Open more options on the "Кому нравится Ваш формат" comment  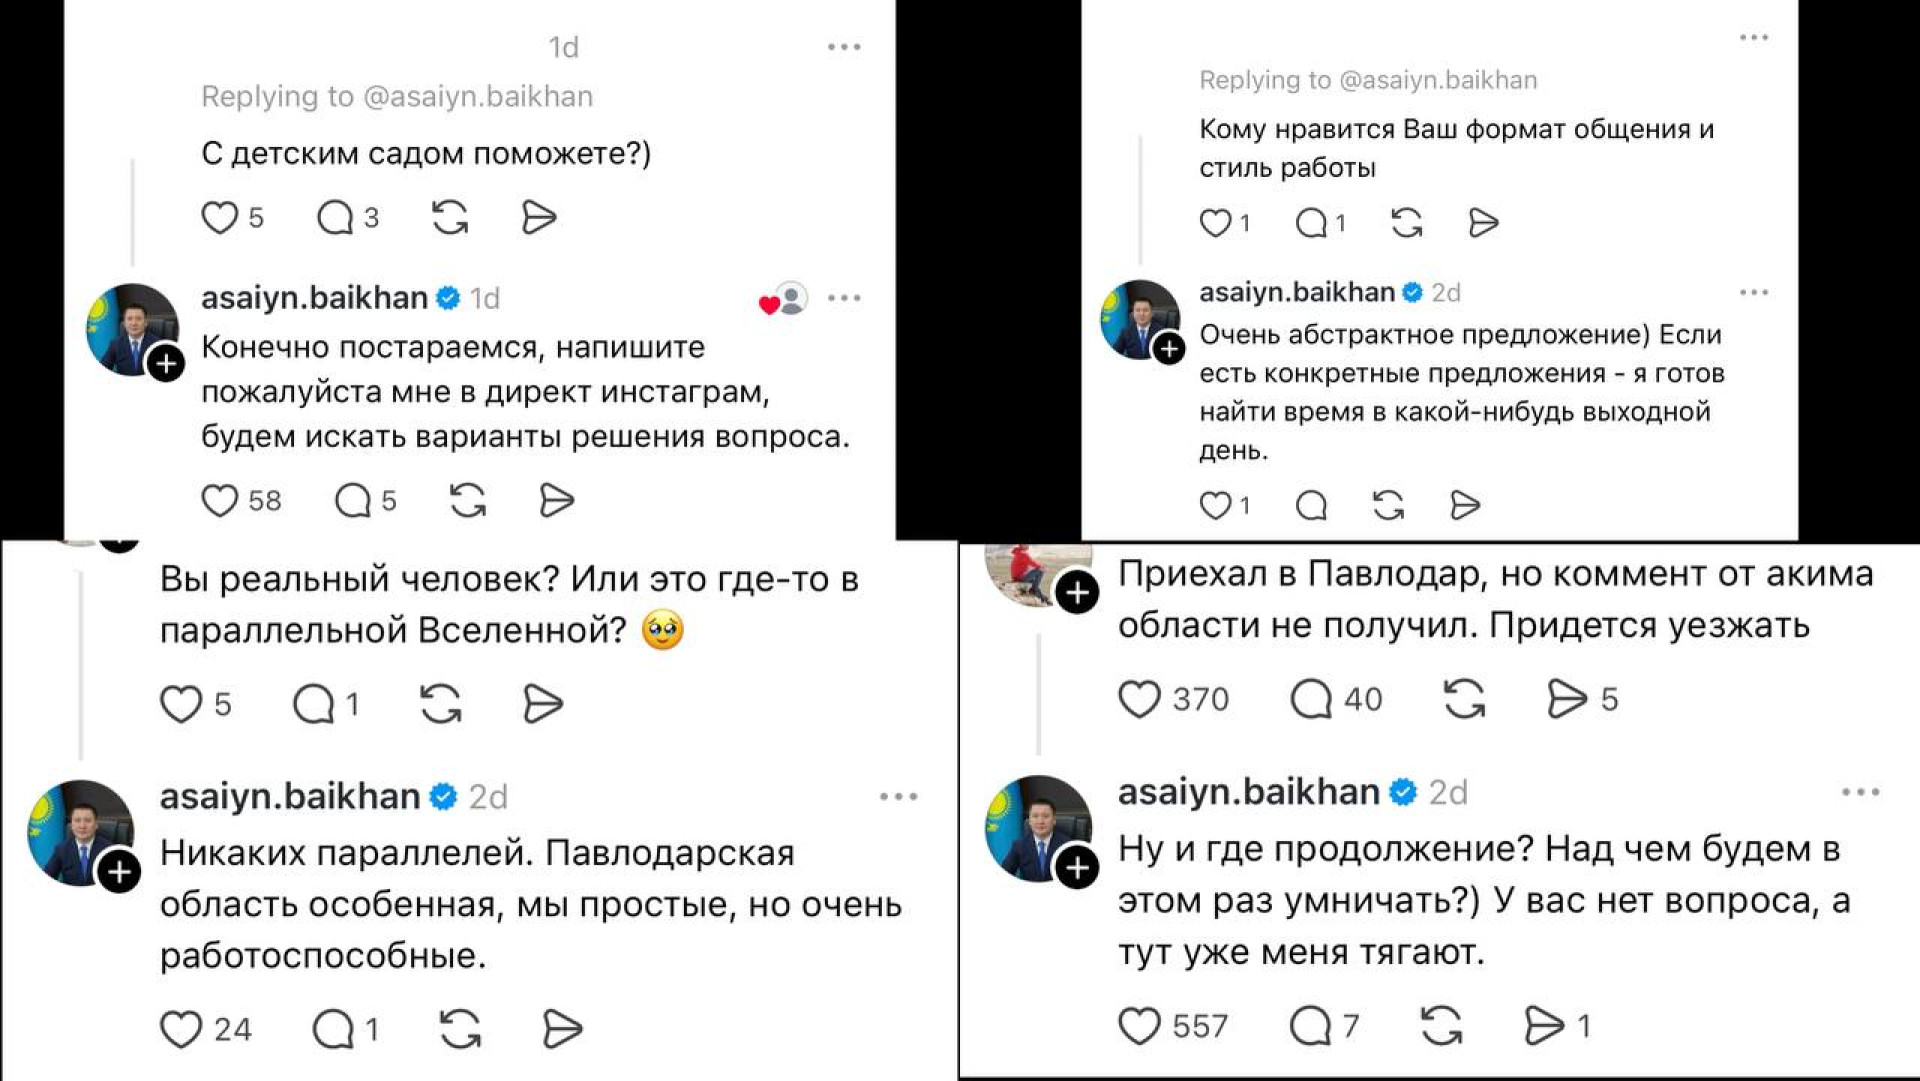[1754, 38]
